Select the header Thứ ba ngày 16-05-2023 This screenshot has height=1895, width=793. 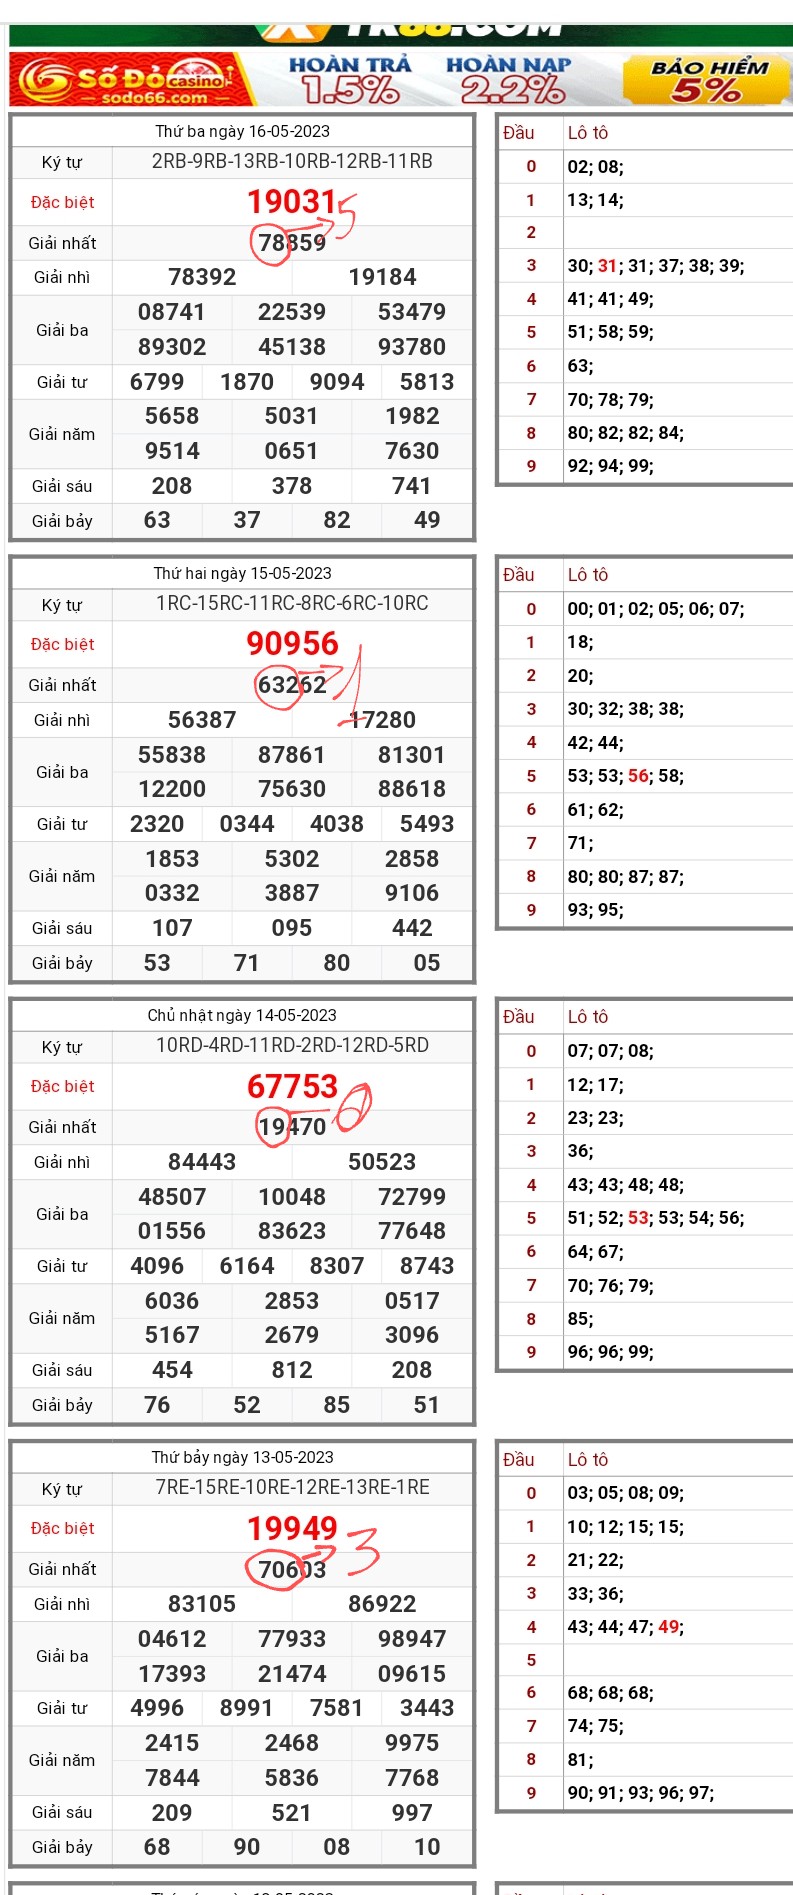(x=242, y=131)
